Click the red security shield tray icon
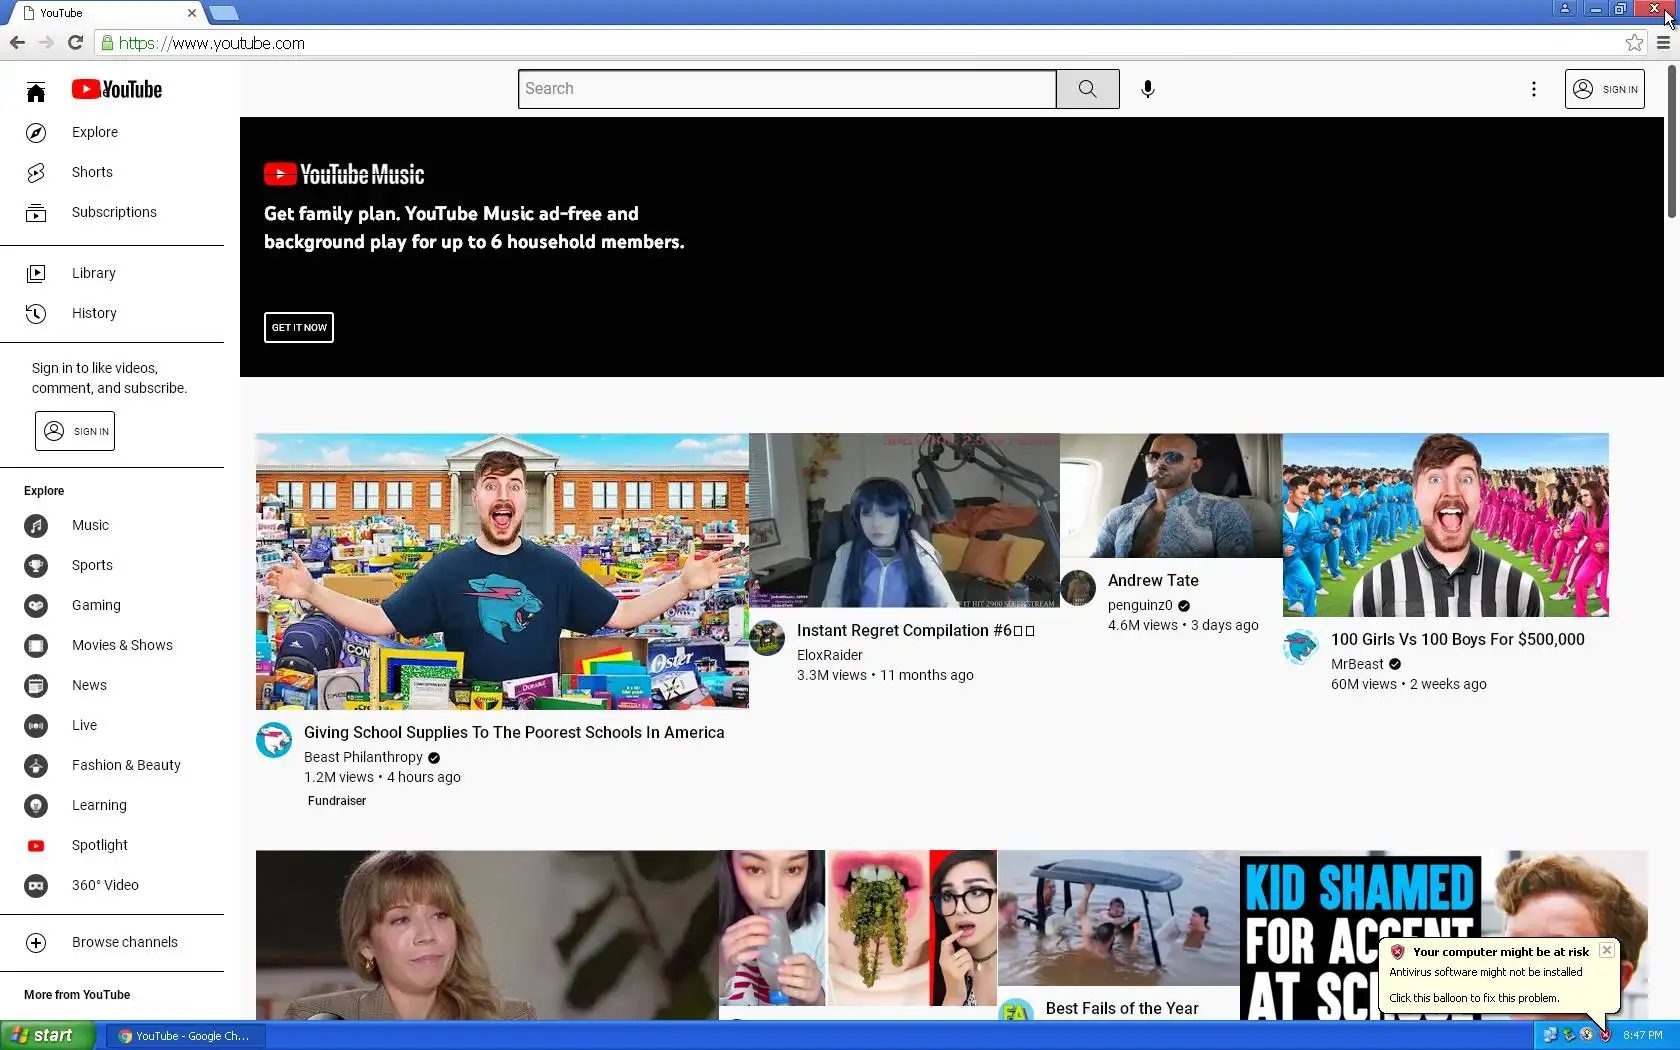Screen dimensions: 1680x1050 1605,1035
